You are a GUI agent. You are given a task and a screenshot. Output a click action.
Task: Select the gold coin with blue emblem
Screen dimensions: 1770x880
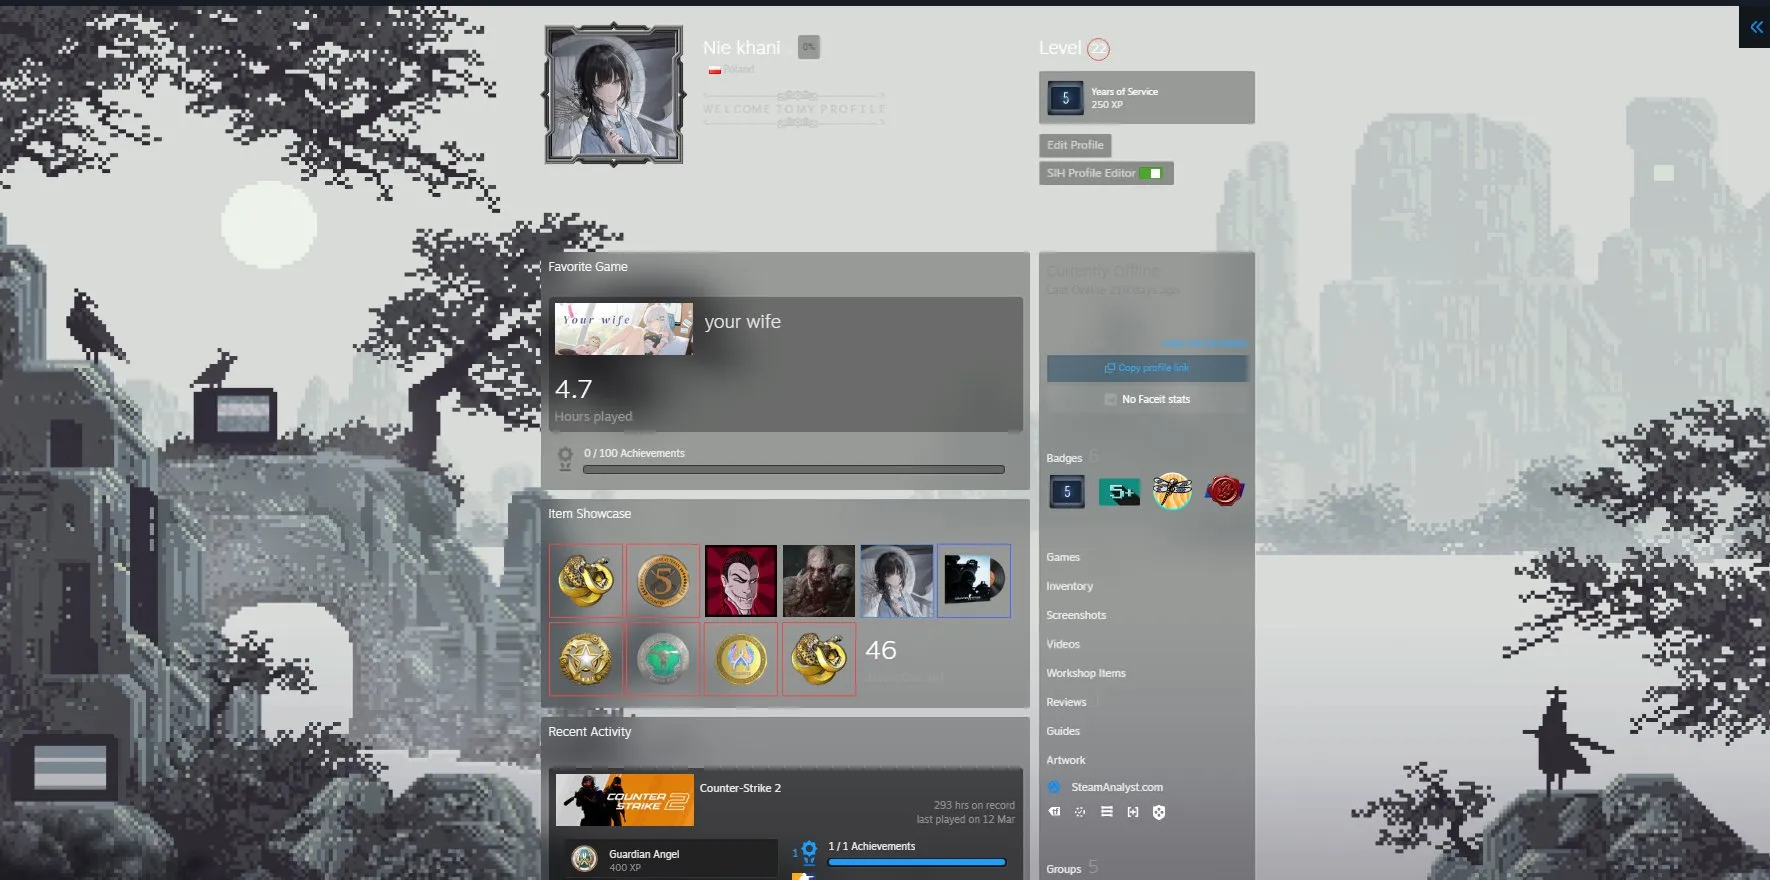[x=741, y=659]
